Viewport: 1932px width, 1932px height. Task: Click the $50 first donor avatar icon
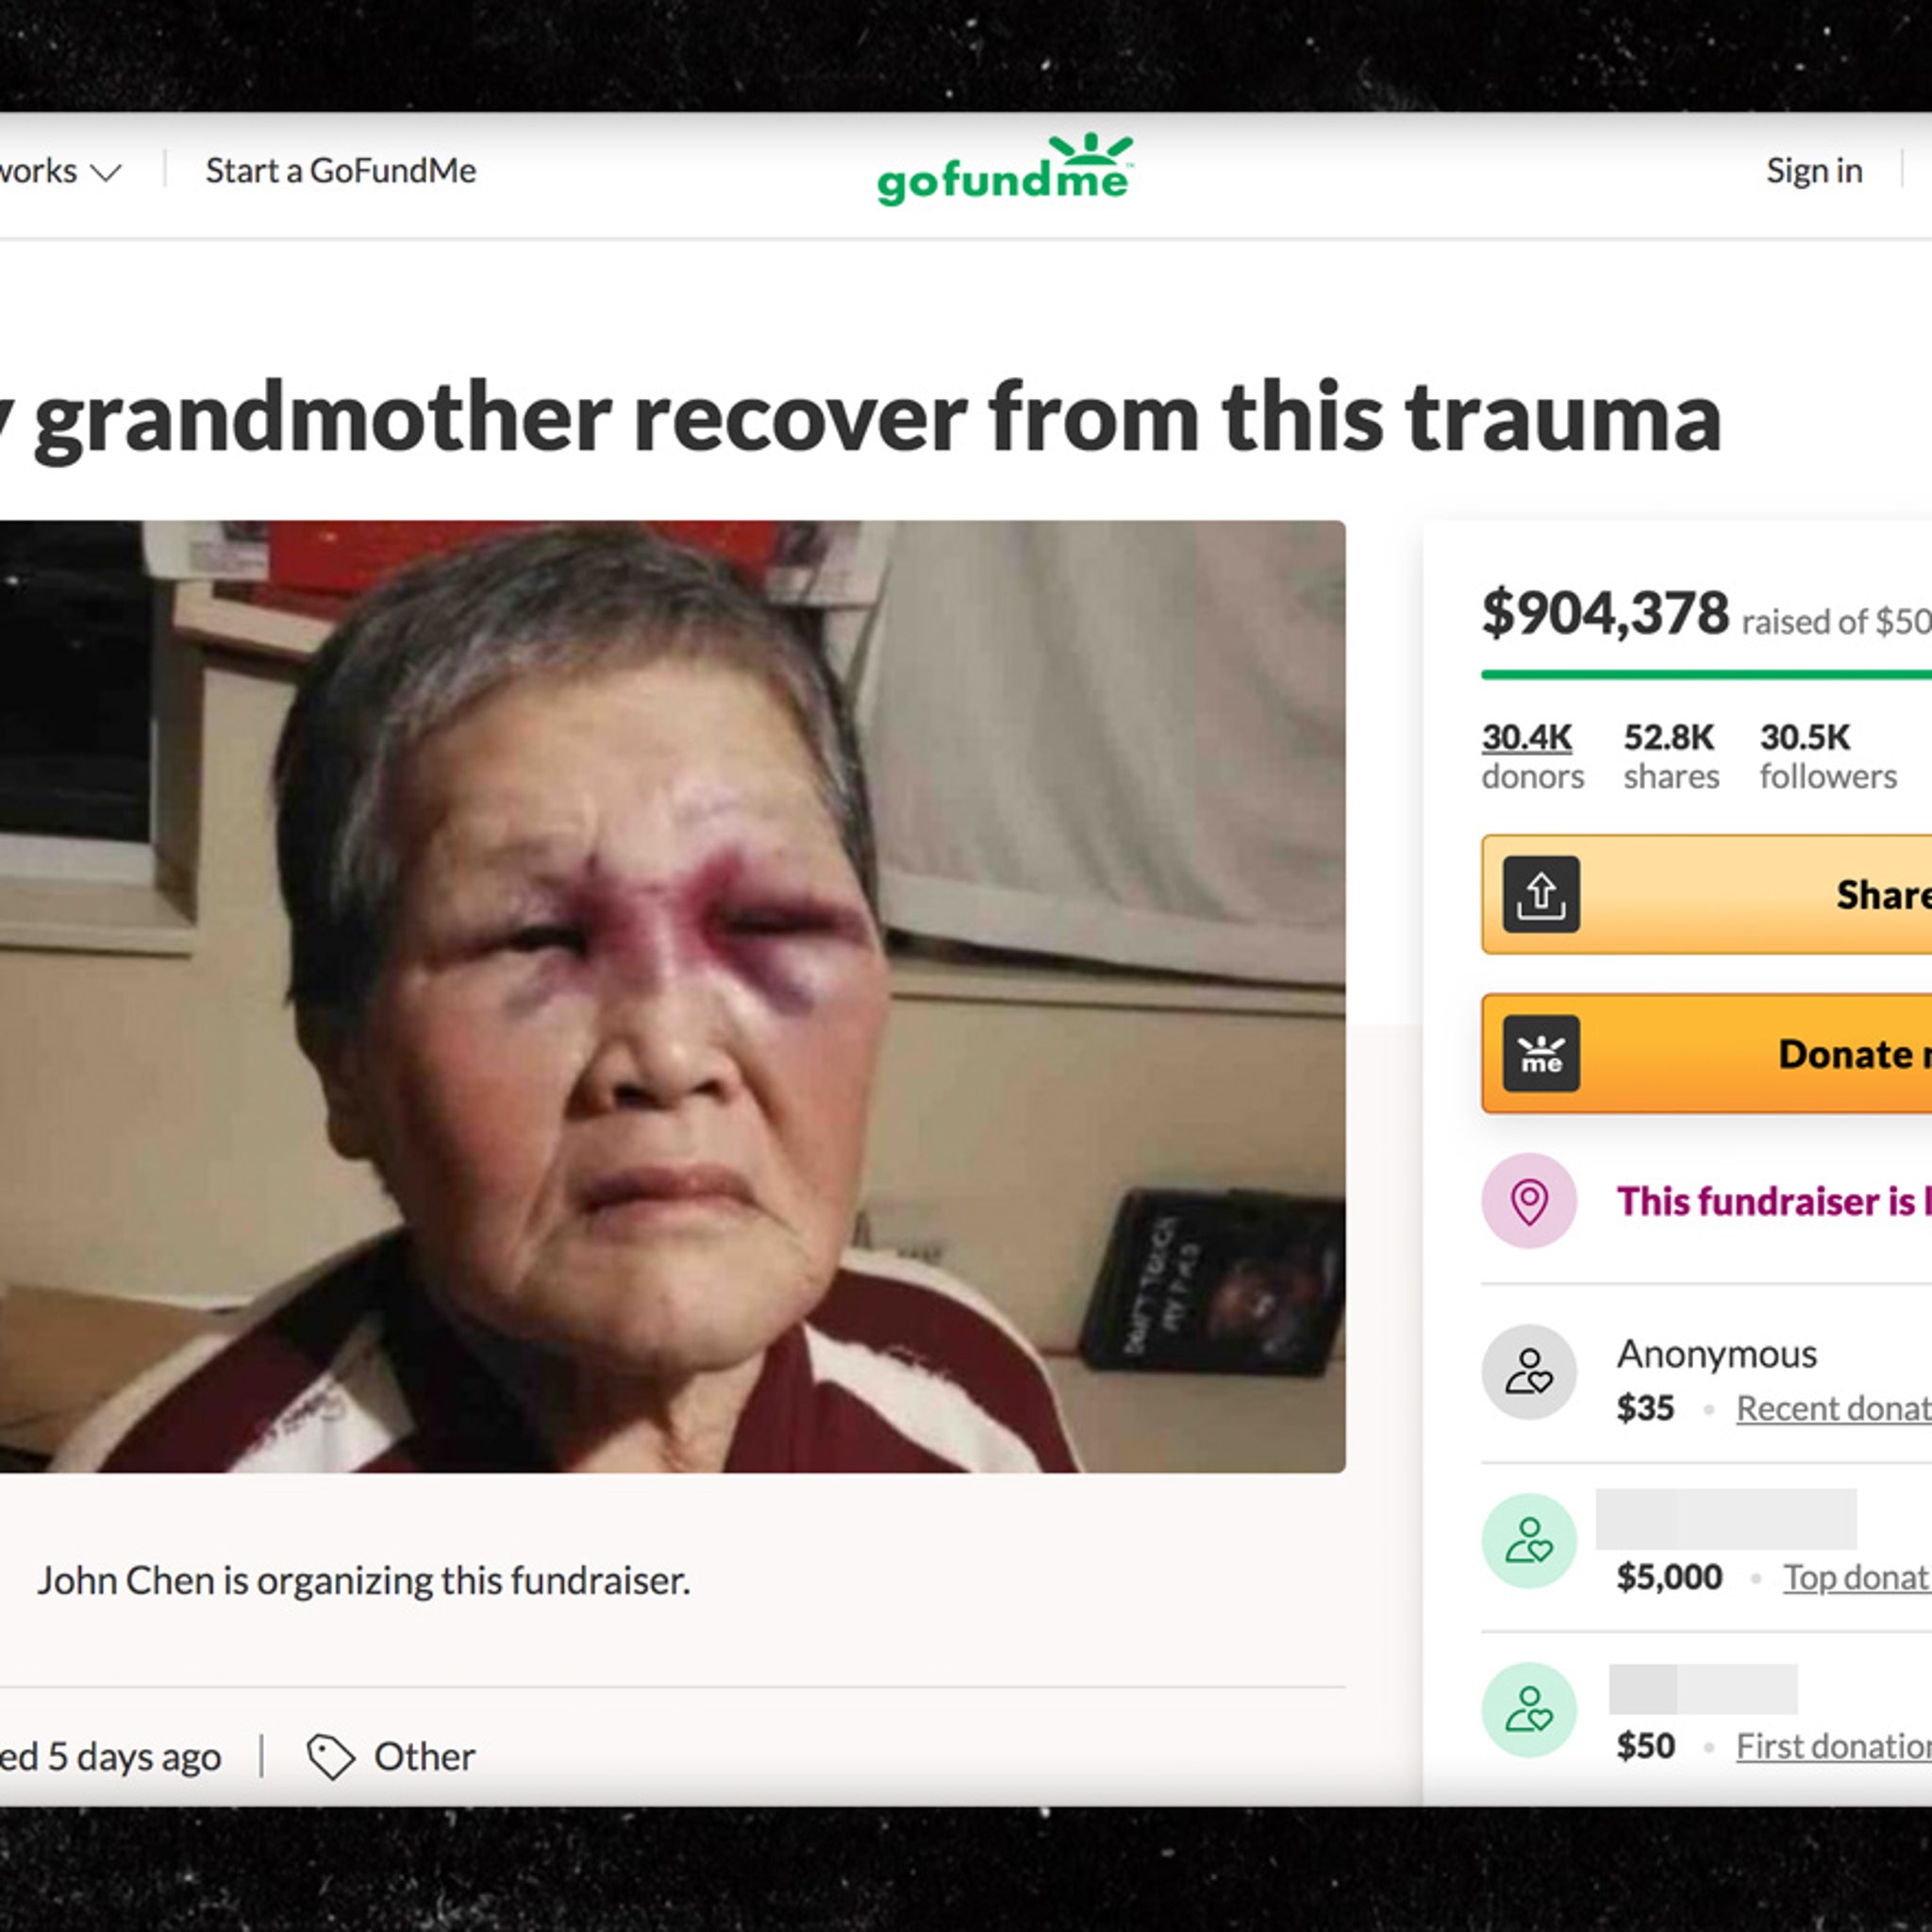coord(1529,1709)
